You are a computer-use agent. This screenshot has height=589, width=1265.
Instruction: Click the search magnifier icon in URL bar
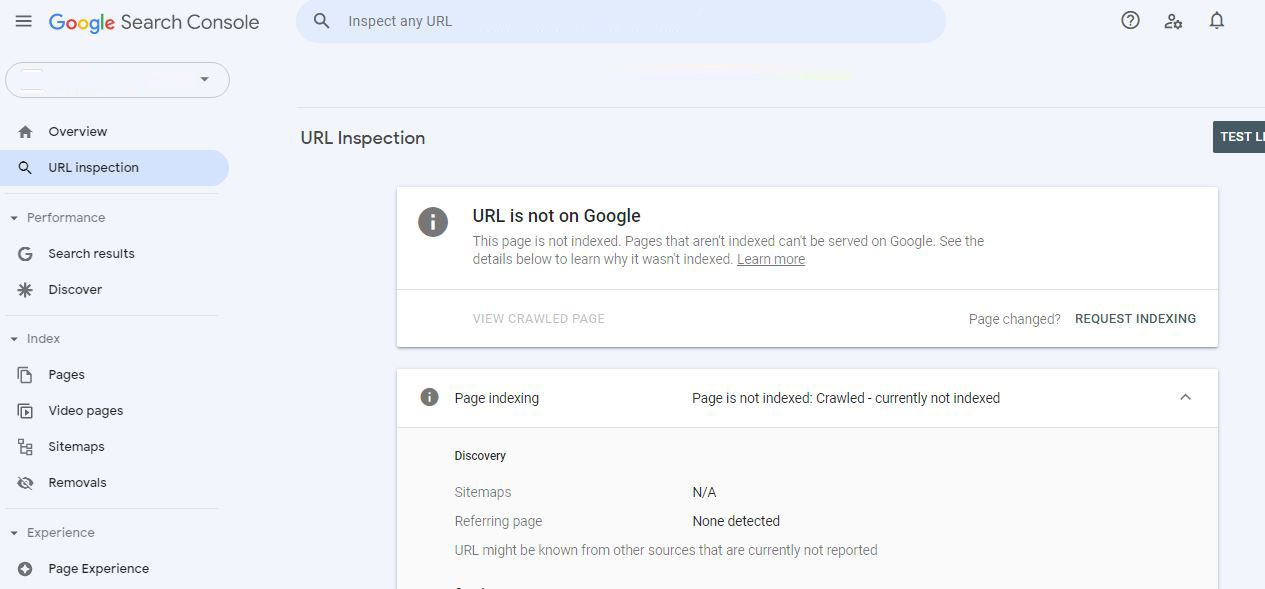[x=322, y=21]
